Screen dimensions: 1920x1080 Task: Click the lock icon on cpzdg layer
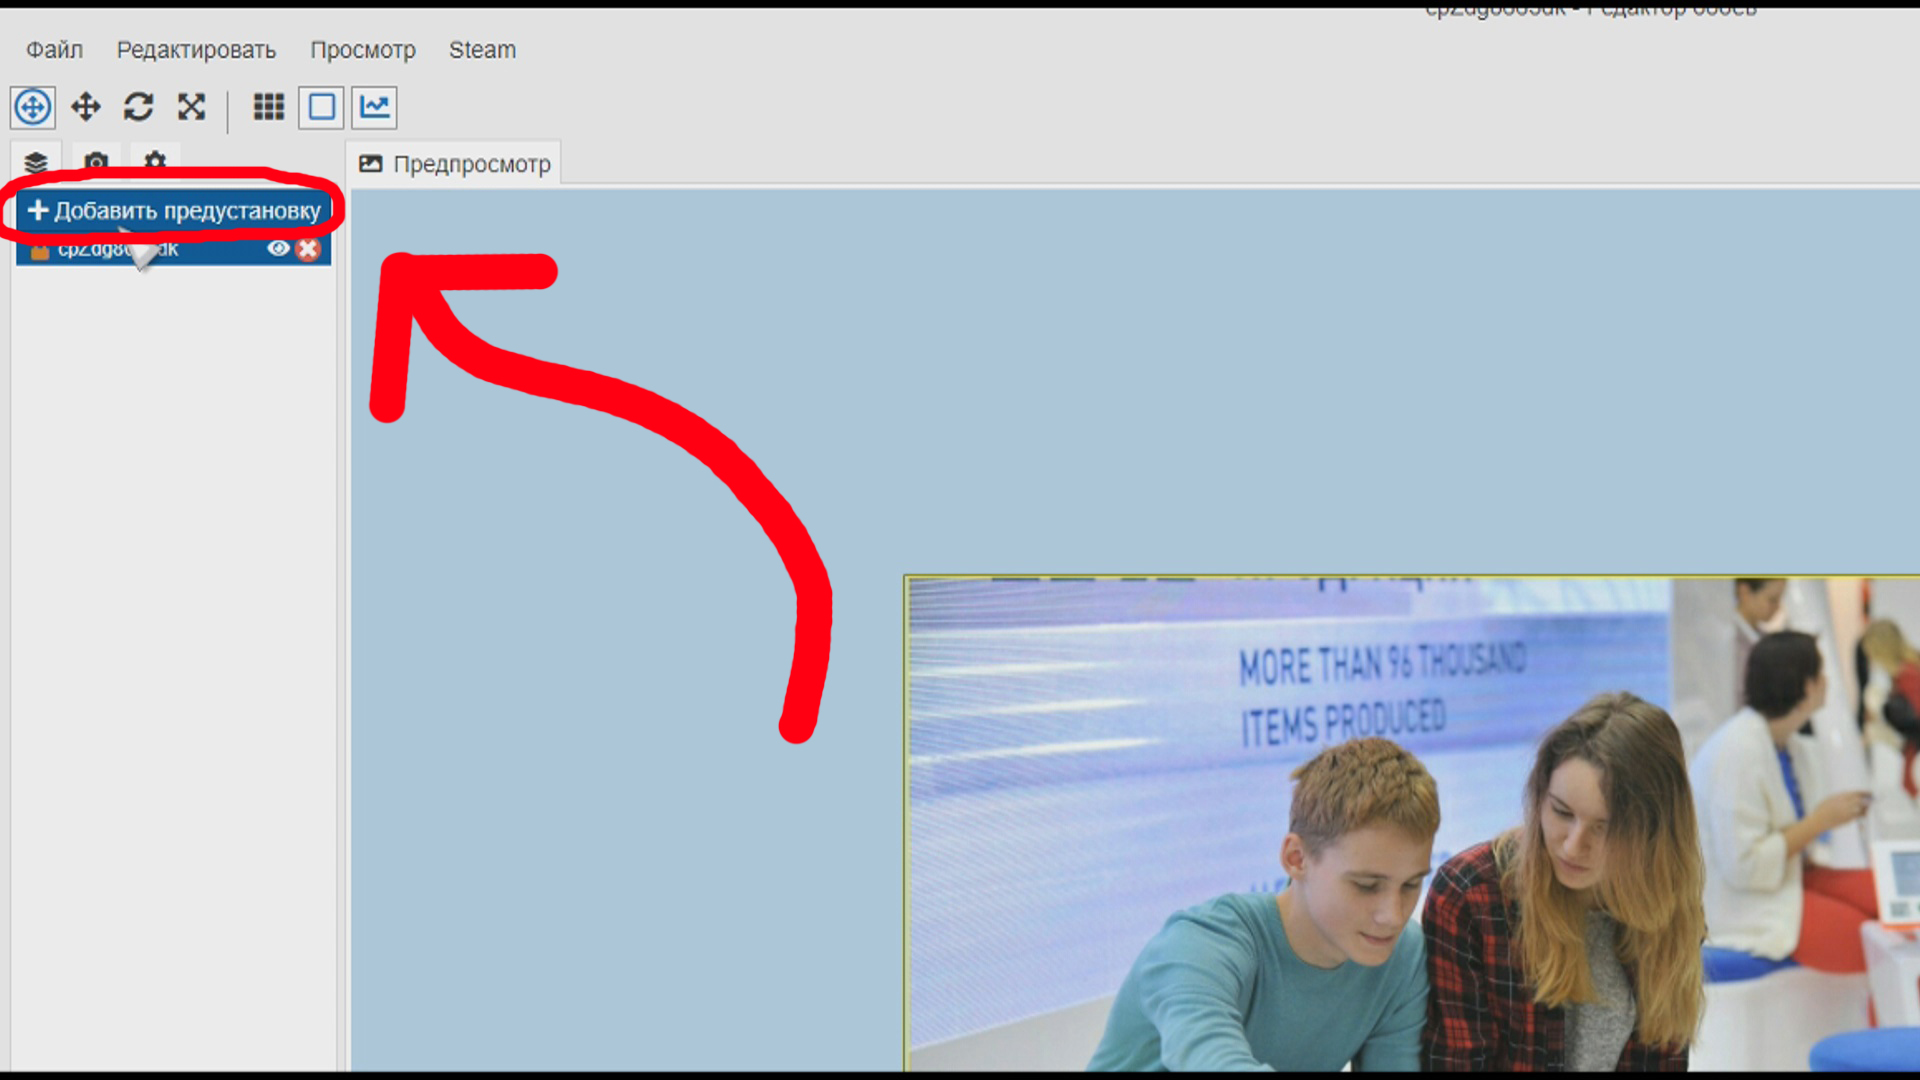coord(39,251)
